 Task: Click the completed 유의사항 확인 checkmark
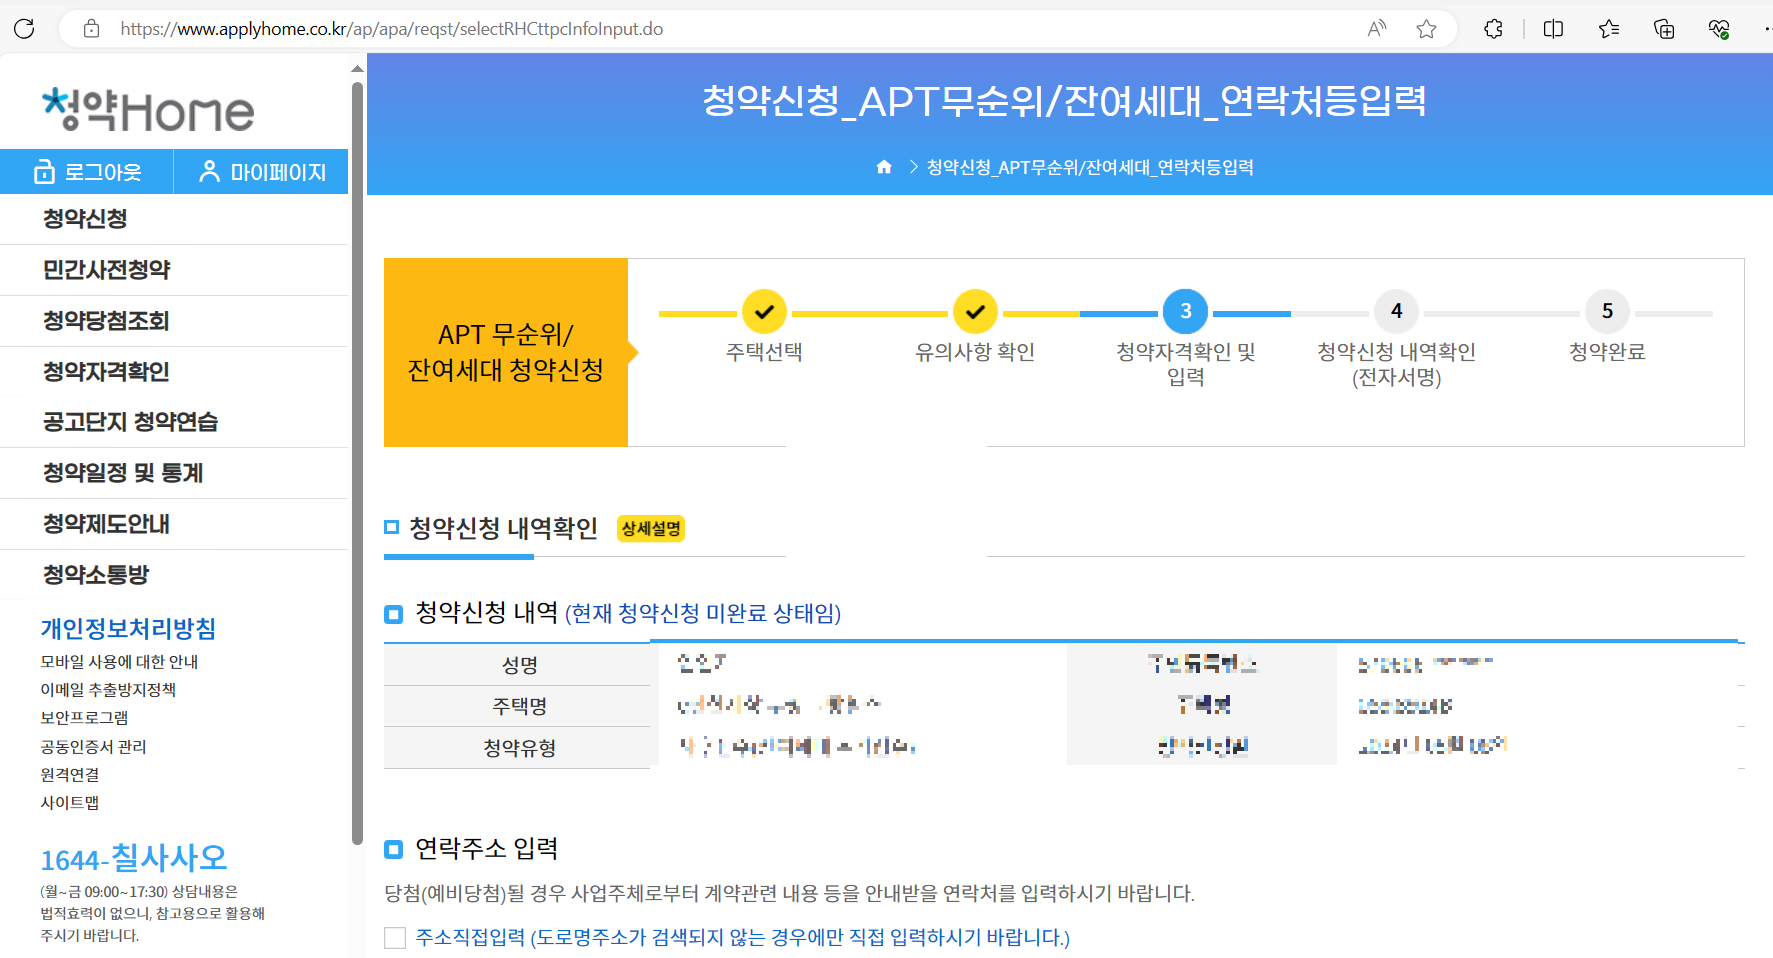pos(975,311)
